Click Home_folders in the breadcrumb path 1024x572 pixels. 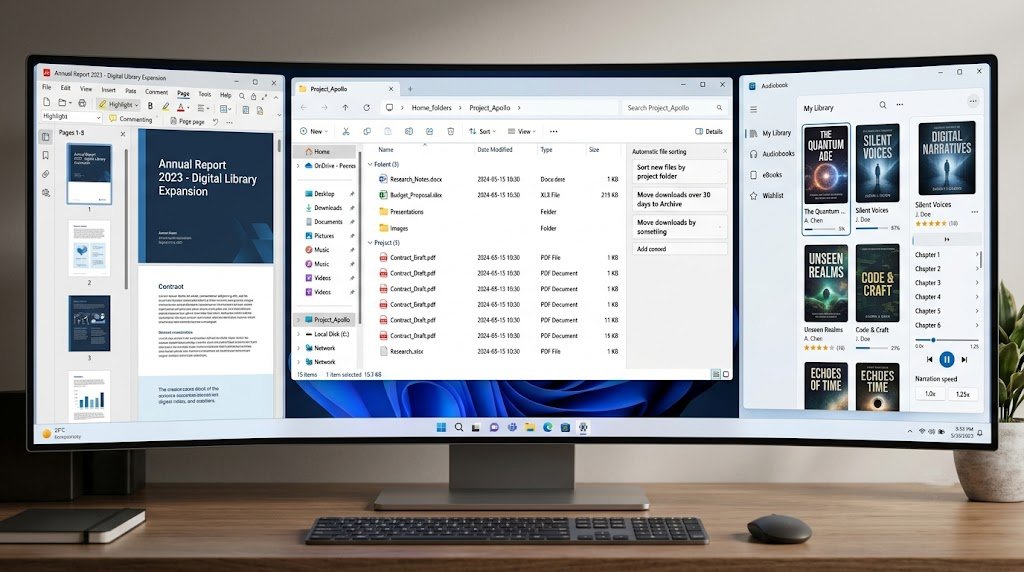pyautogui.click(x=431, y=108)
